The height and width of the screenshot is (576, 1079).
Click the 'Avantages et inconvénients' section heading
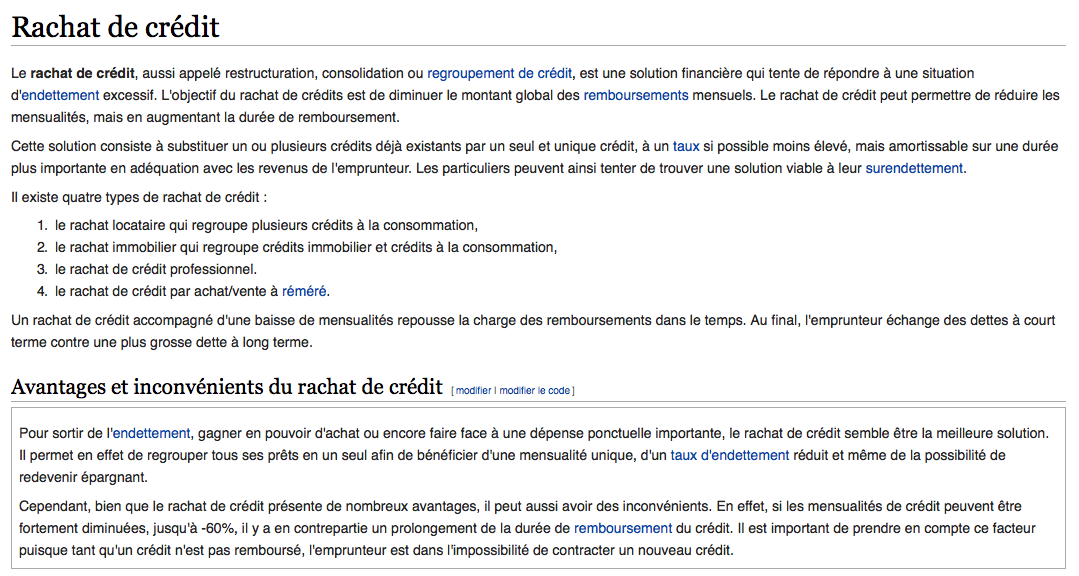[x=226, y=387]
